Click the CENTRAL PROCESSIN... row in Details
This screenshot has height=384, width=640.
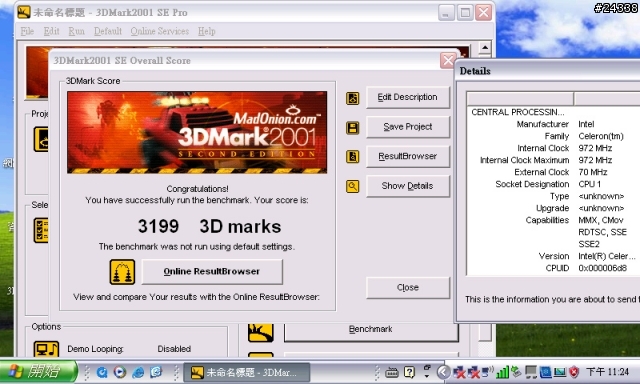coord(553,112)
